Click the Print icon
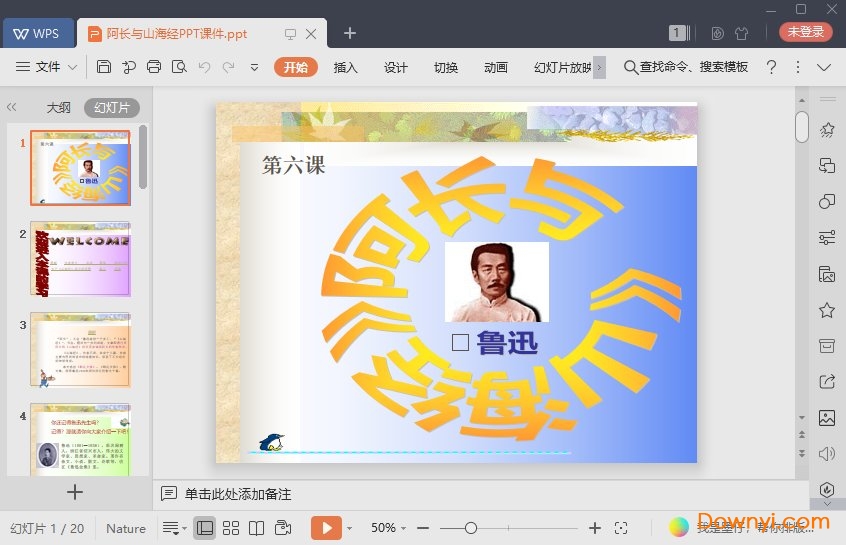This screenshot has height=545, width=846. click(x=154, y=67)
